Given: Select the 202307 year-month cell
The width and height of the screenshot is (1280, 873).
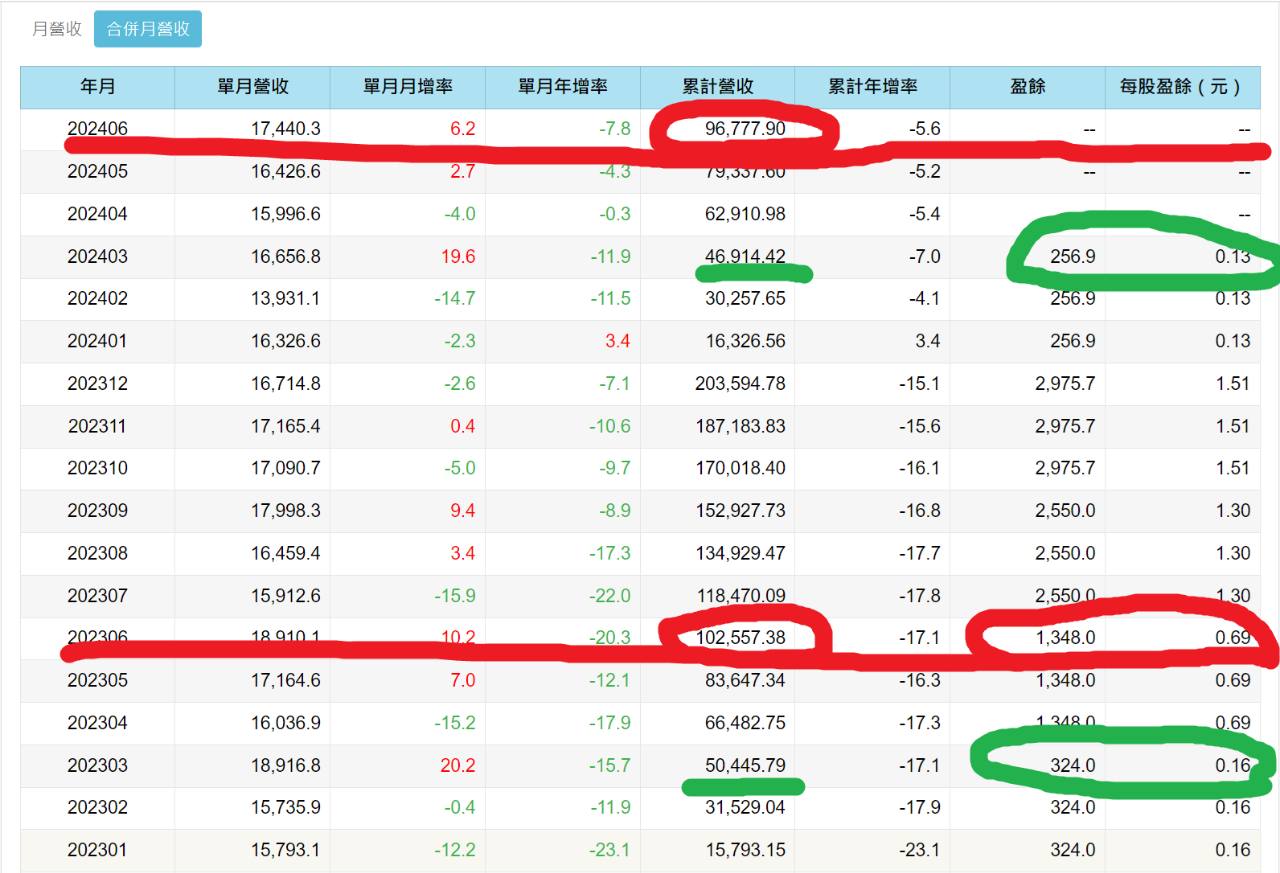Looking at the screenshot, I should tap(98, 595).
